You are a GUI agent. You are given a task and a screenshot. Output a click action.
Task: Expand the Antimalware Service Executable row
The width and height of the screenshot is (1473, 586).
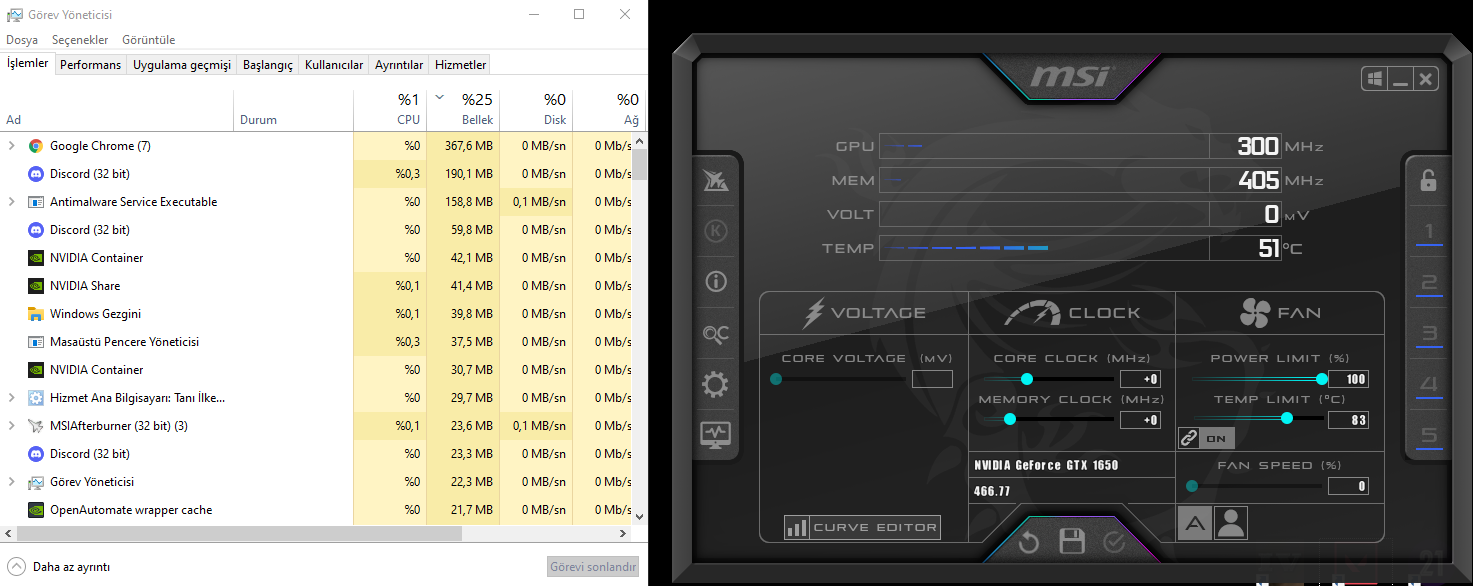click(12, 202)
